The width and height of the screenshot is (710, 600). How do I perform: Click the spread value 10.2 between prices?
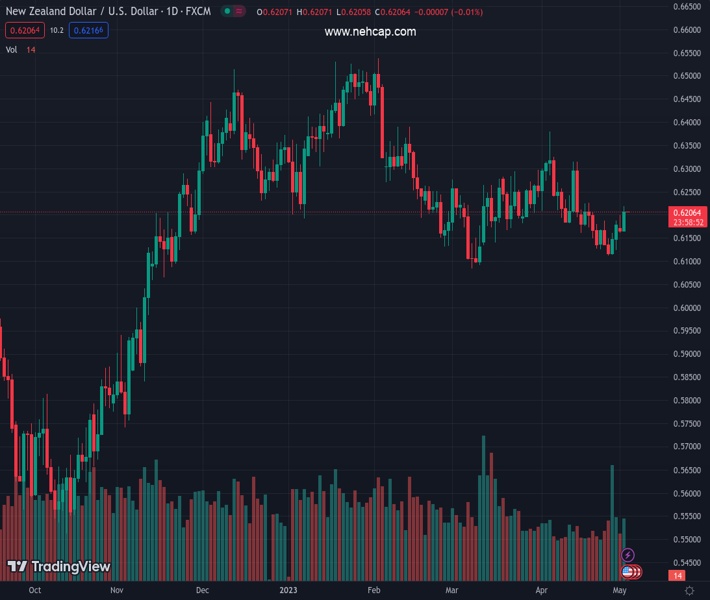(56, 31)
